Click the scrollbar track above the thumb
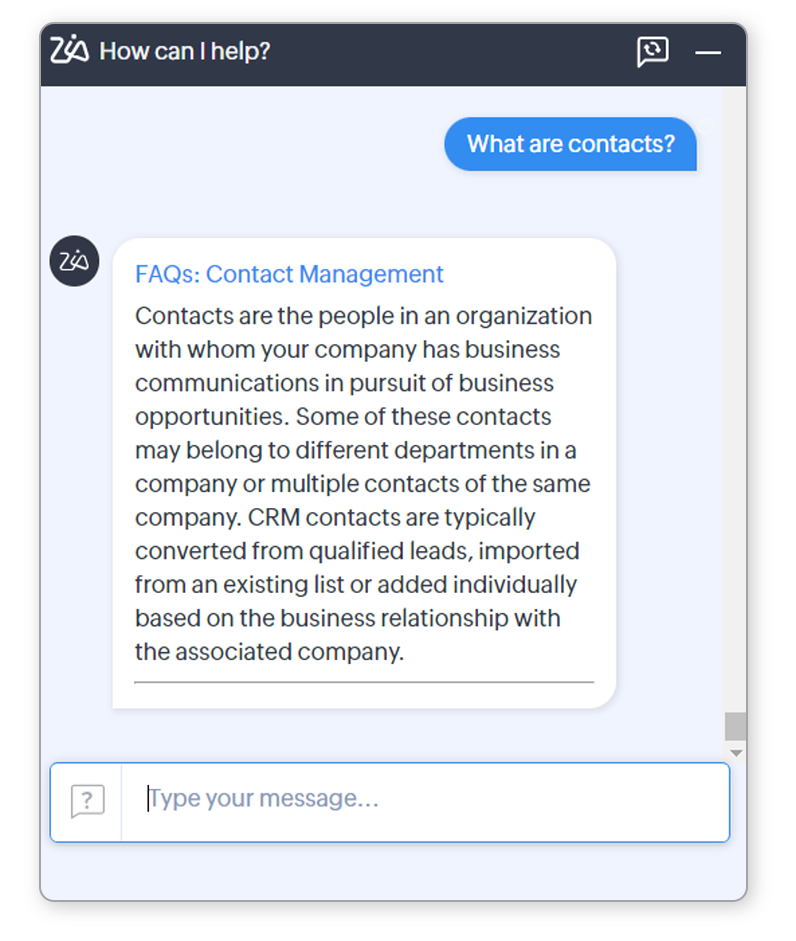Image resolution: width=796 pixels, height=941 pixels. pos(736,400)
